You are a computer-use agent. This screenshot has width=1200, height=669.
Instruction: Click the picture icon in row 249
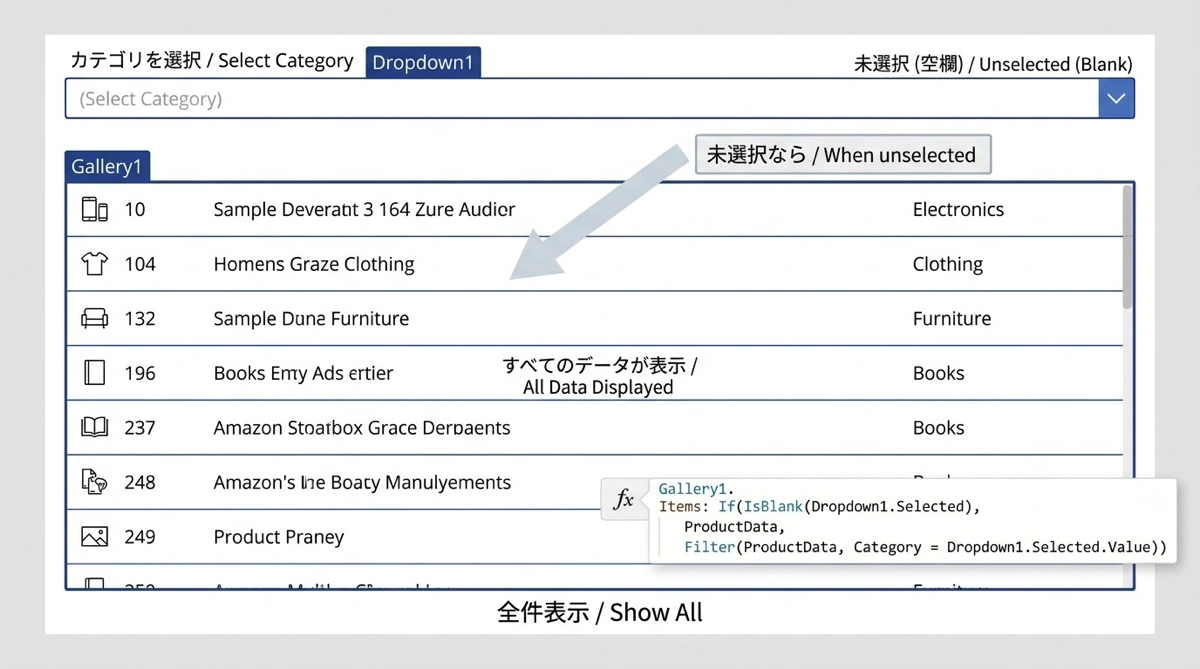94,537
